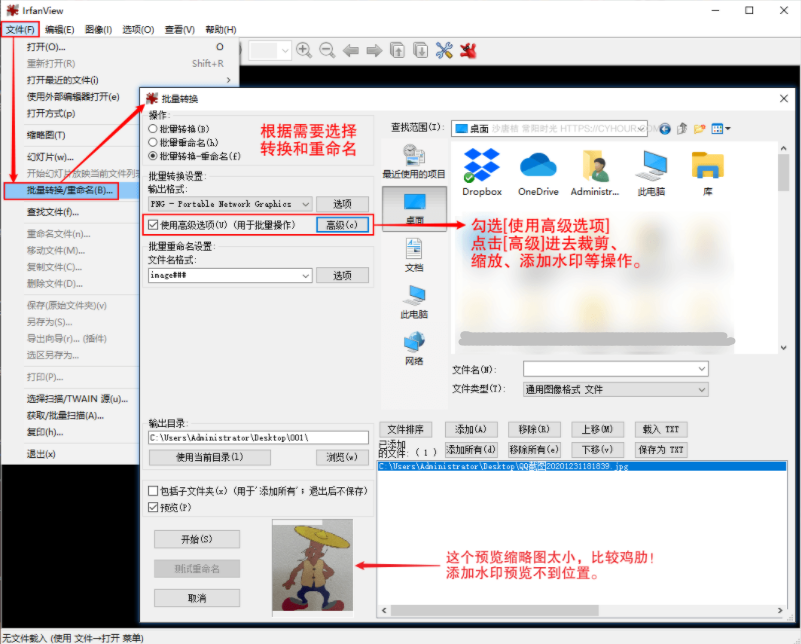Open the 帮助(H) menu
The image size is (801, 644).
pos(221,30)
